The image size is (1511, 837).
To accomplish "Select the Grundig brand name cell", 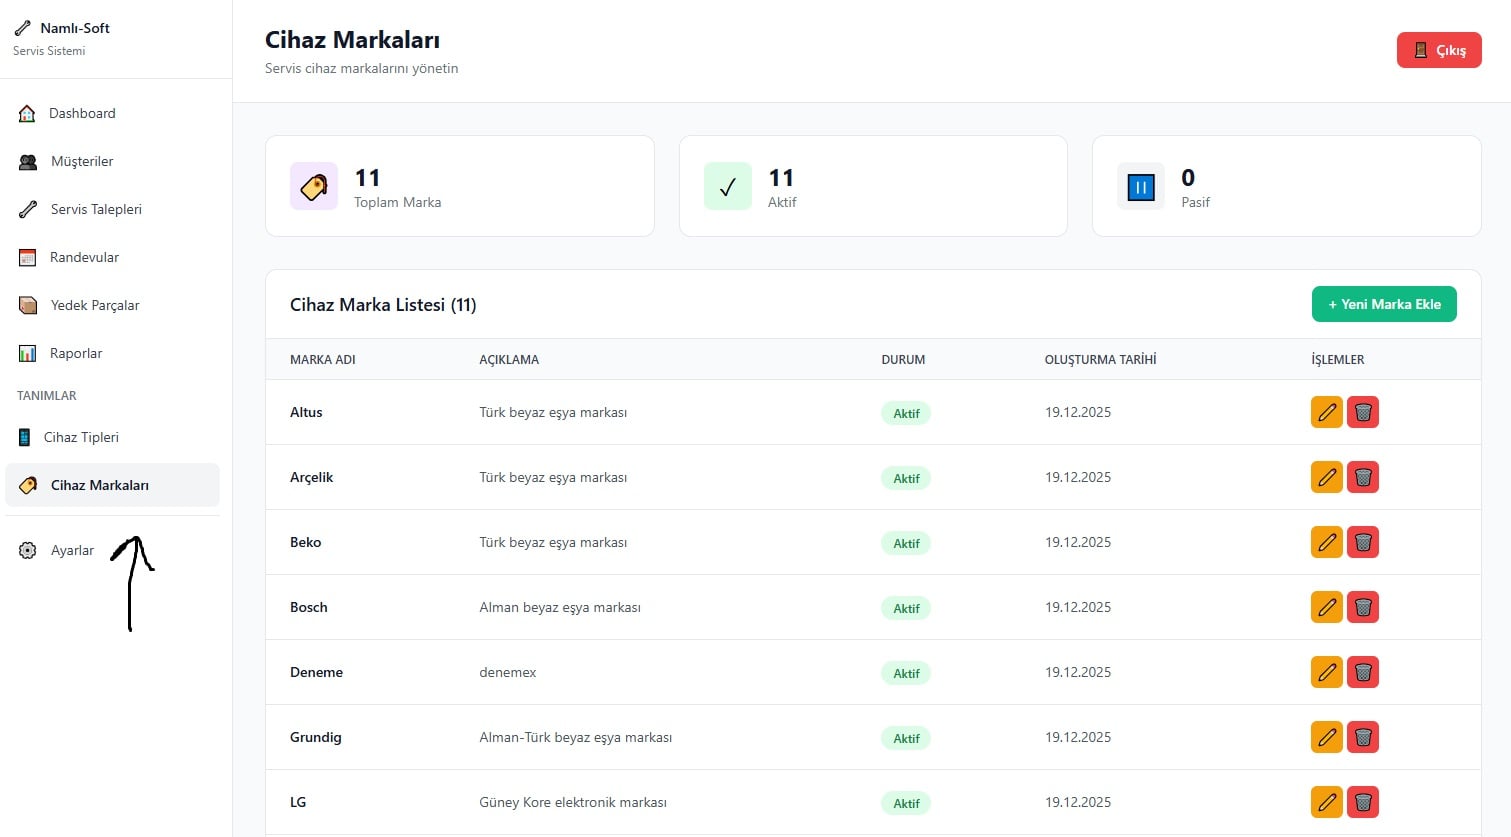I will point(316,737).
